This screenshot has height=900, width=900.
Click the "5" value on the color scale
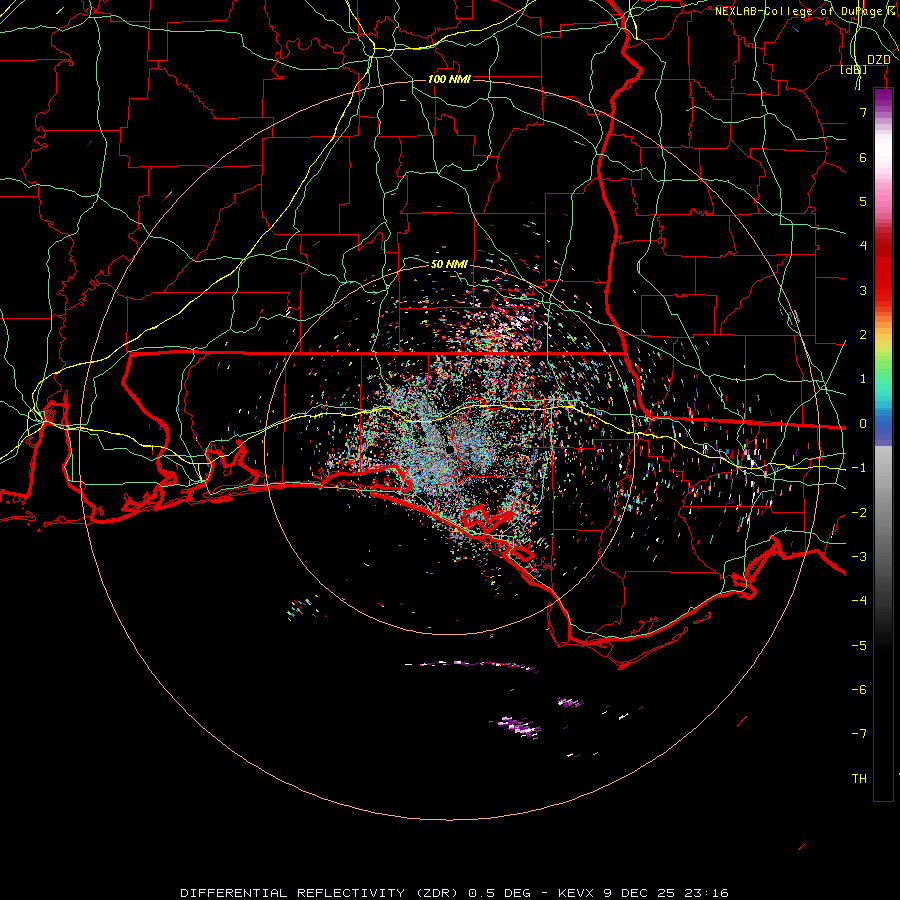tap(863, 201)
